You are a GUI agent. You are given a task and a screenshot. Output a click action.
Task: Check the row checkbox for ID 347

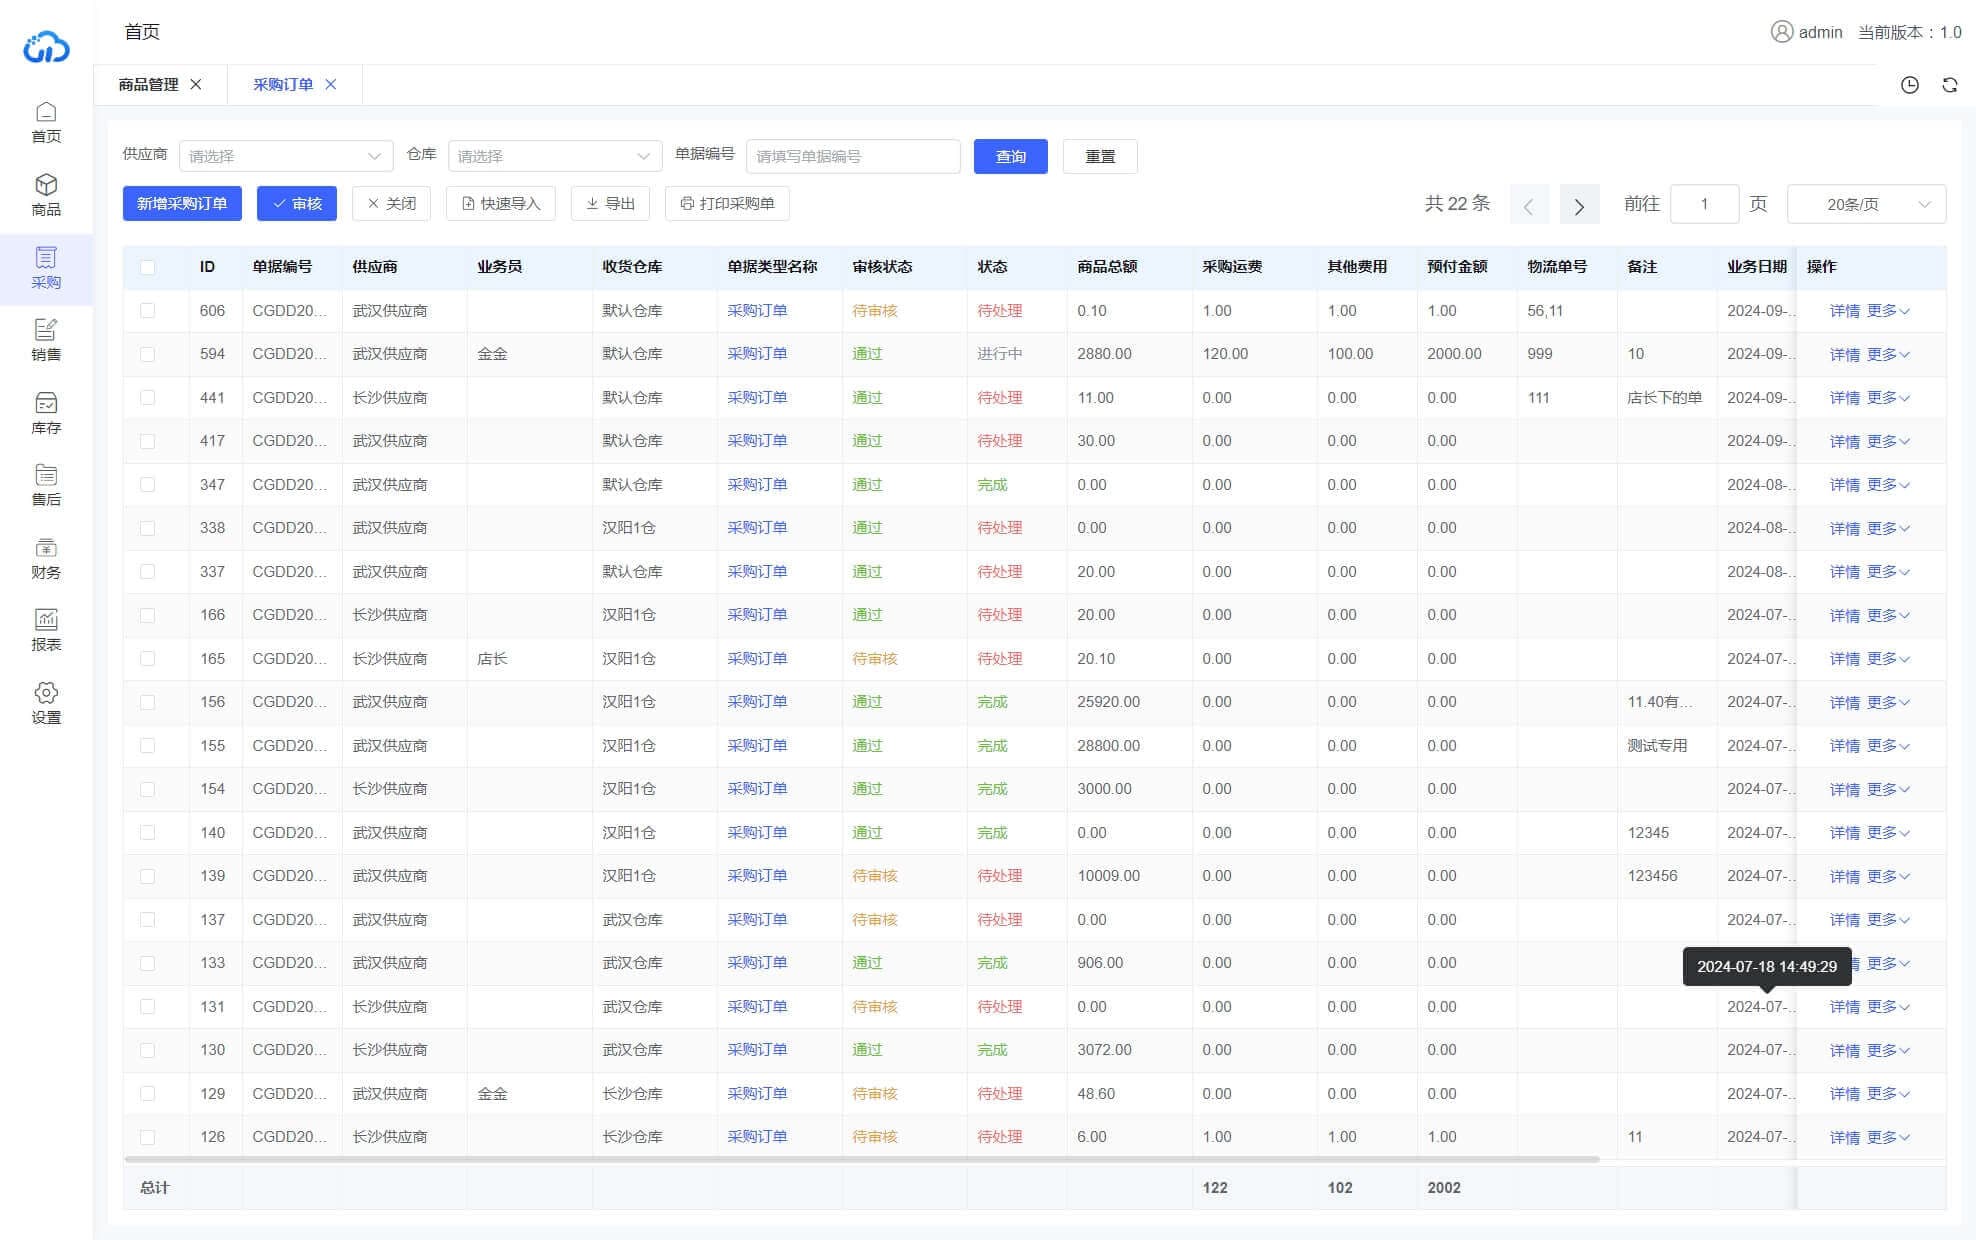pyautogui.click(x=148, y=485)
